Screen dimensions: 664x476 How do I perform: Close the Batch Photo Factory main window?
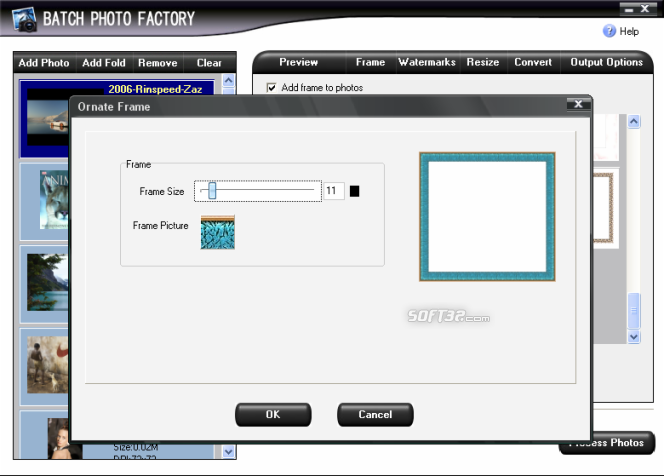[645, 8]
